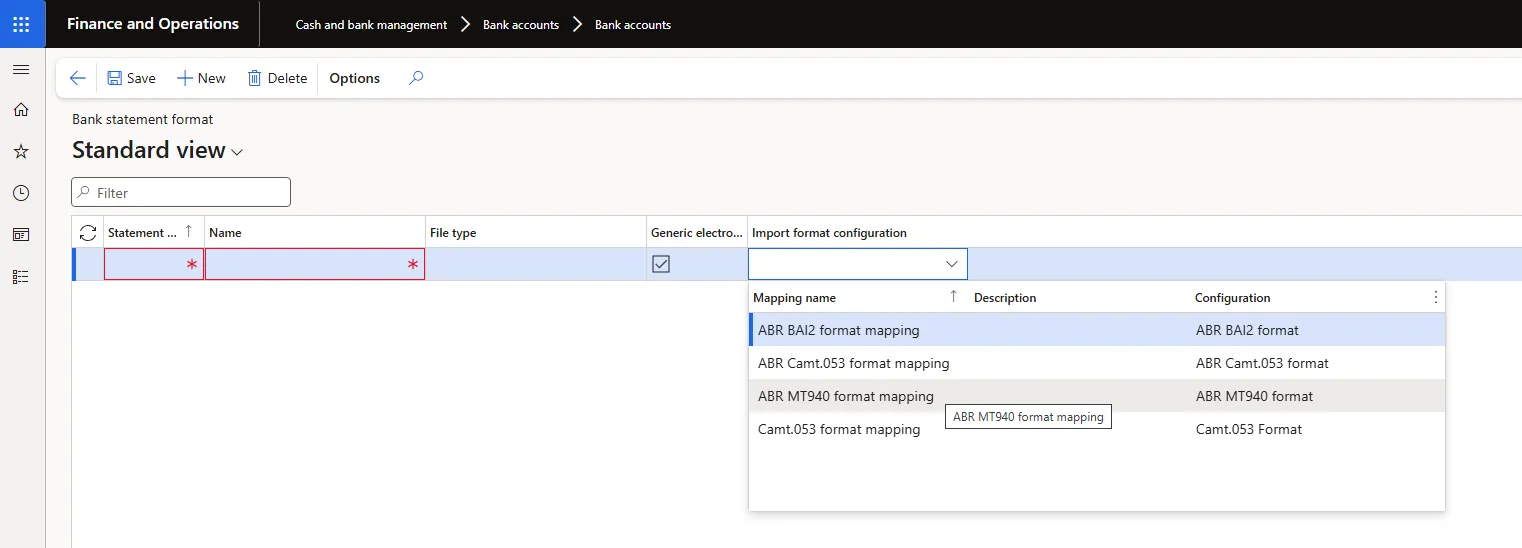
Task: Expand the navigation pane hamburger menu
Action: click(x=21, y=70)
